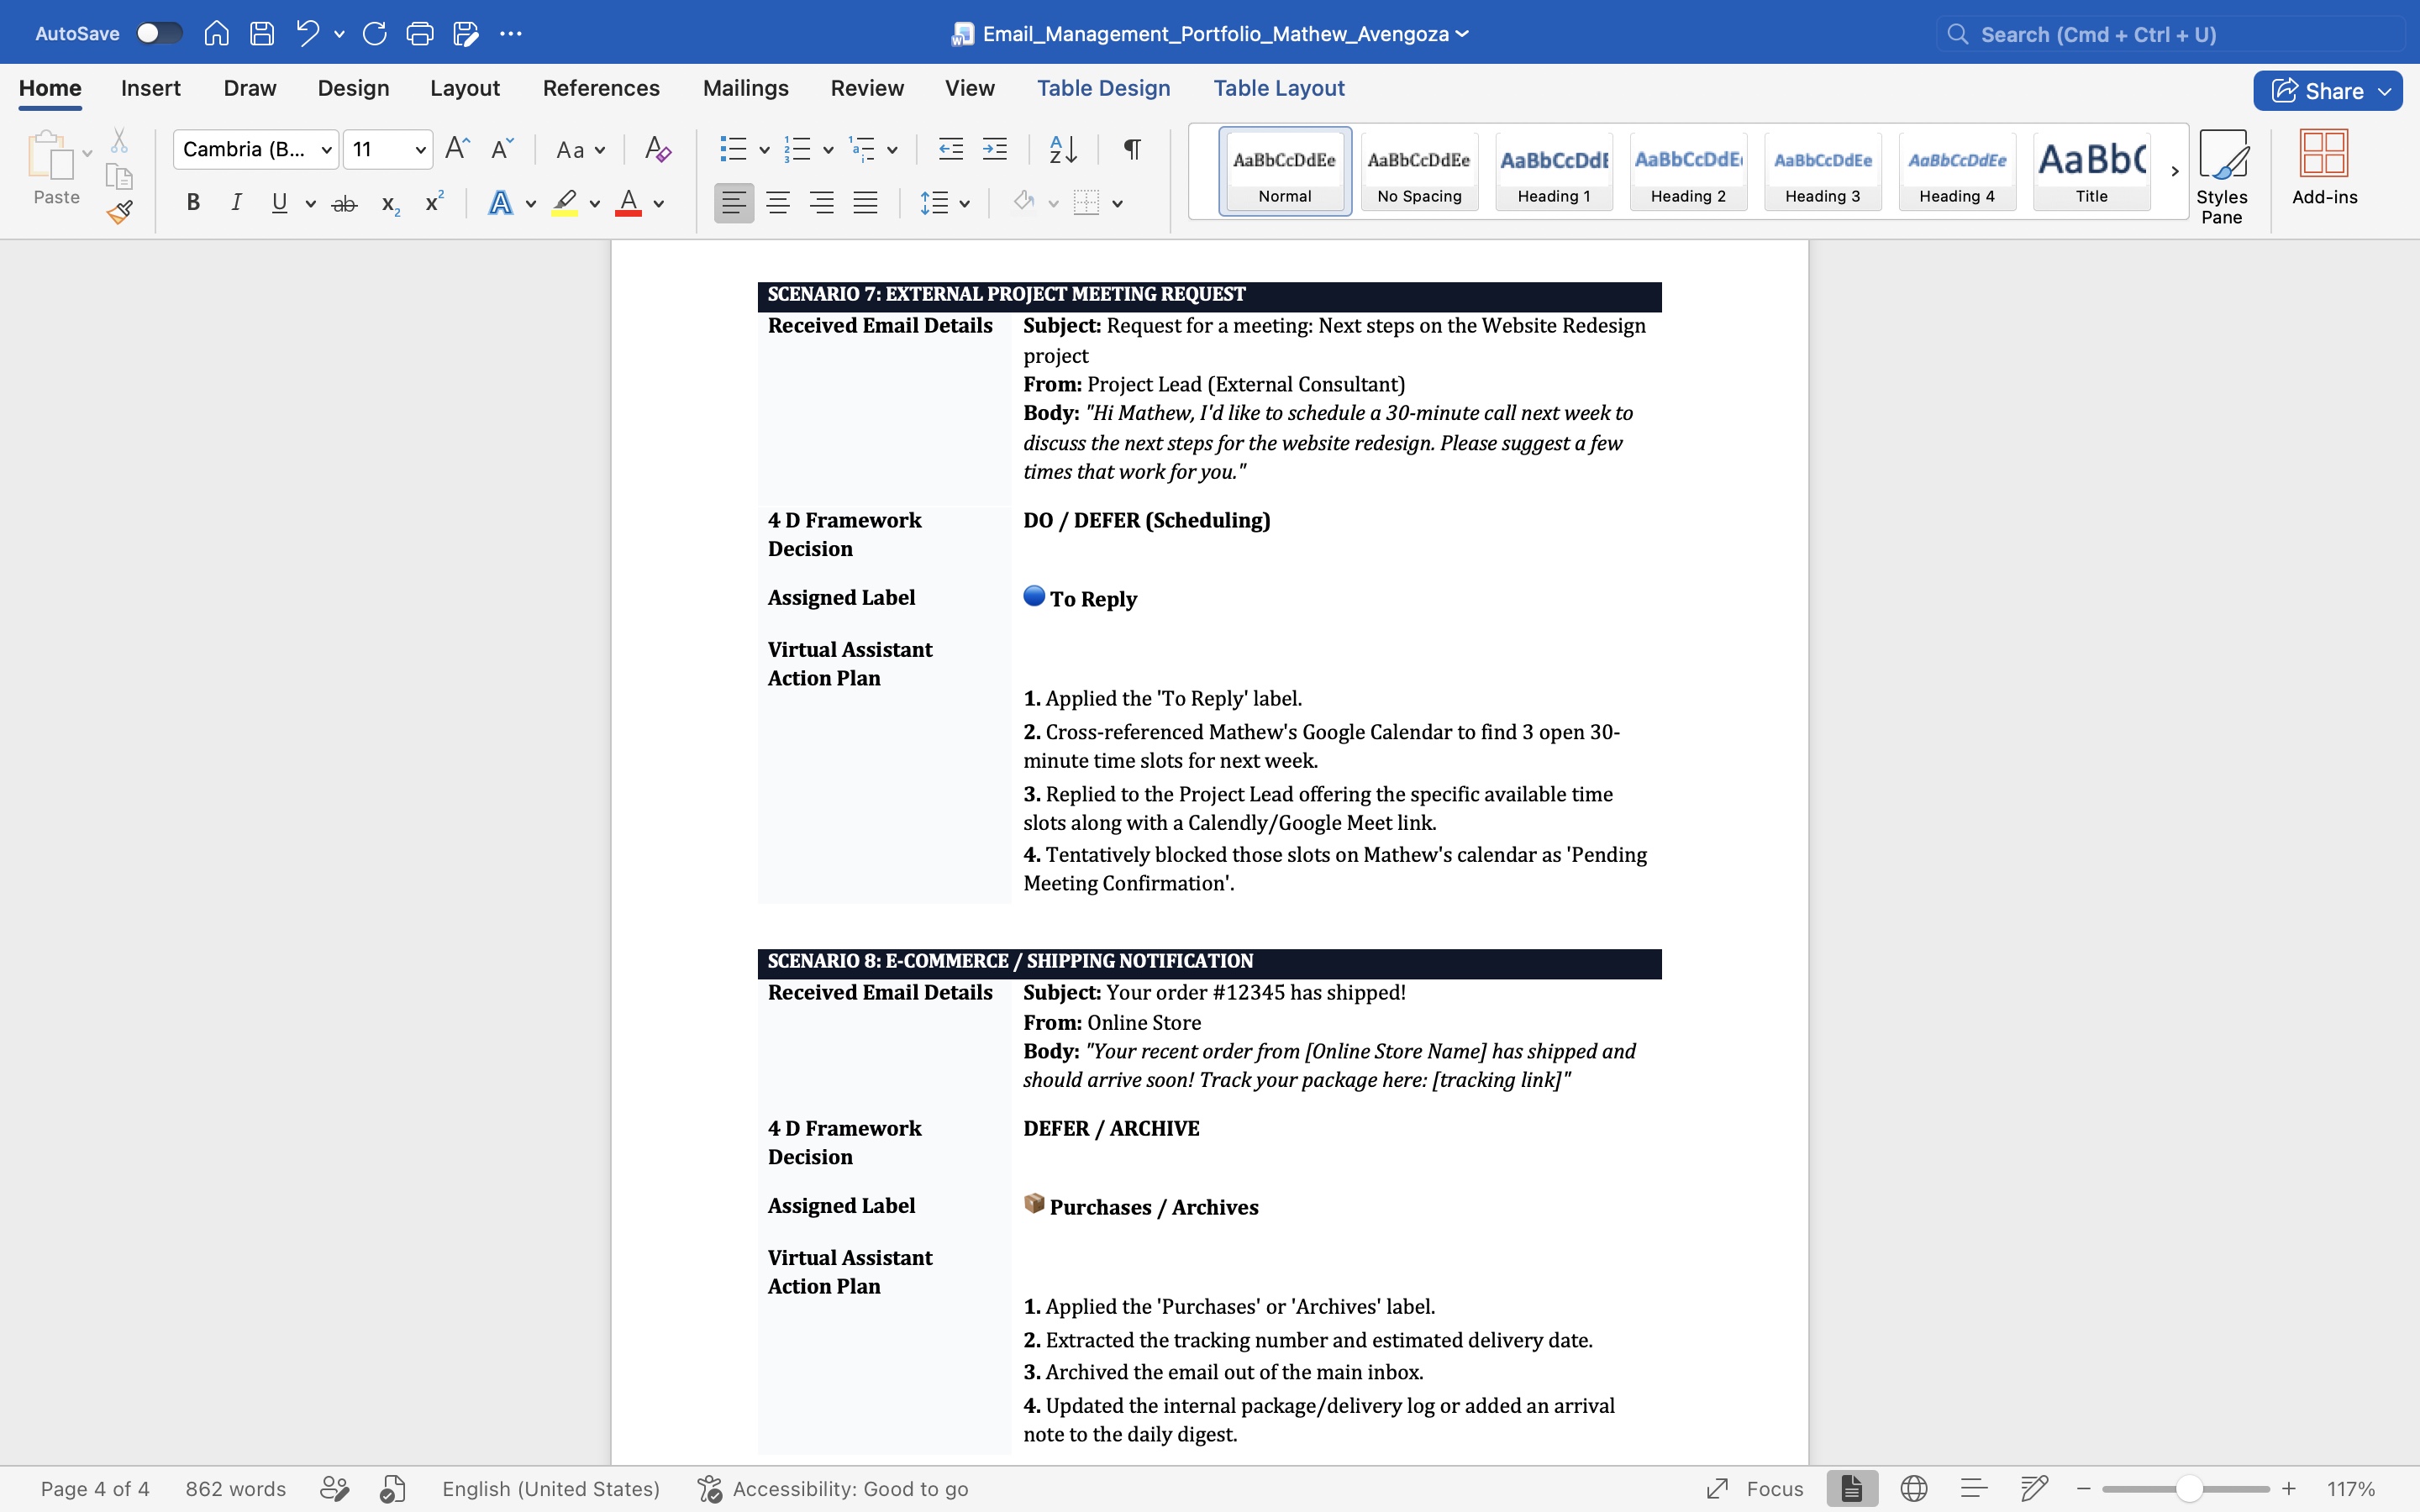Toggle strikethrough formatting

point(344,203)
